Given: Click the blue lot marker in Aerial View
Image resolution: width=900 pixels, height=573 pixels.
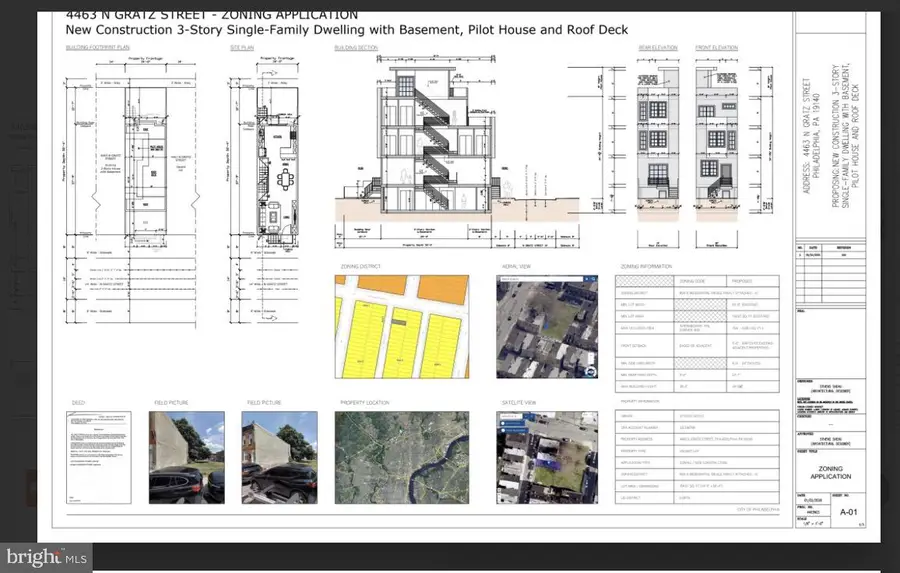Looking at the screenshot, I should click(546, 325).
